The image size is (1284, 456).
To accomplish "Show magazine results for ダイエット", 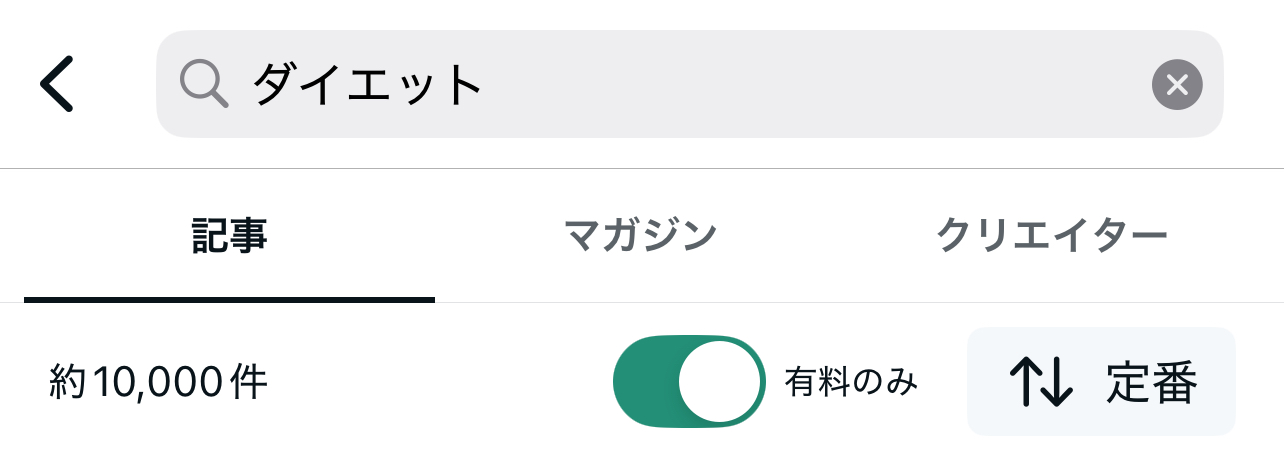I will click(x=641, y=236).
